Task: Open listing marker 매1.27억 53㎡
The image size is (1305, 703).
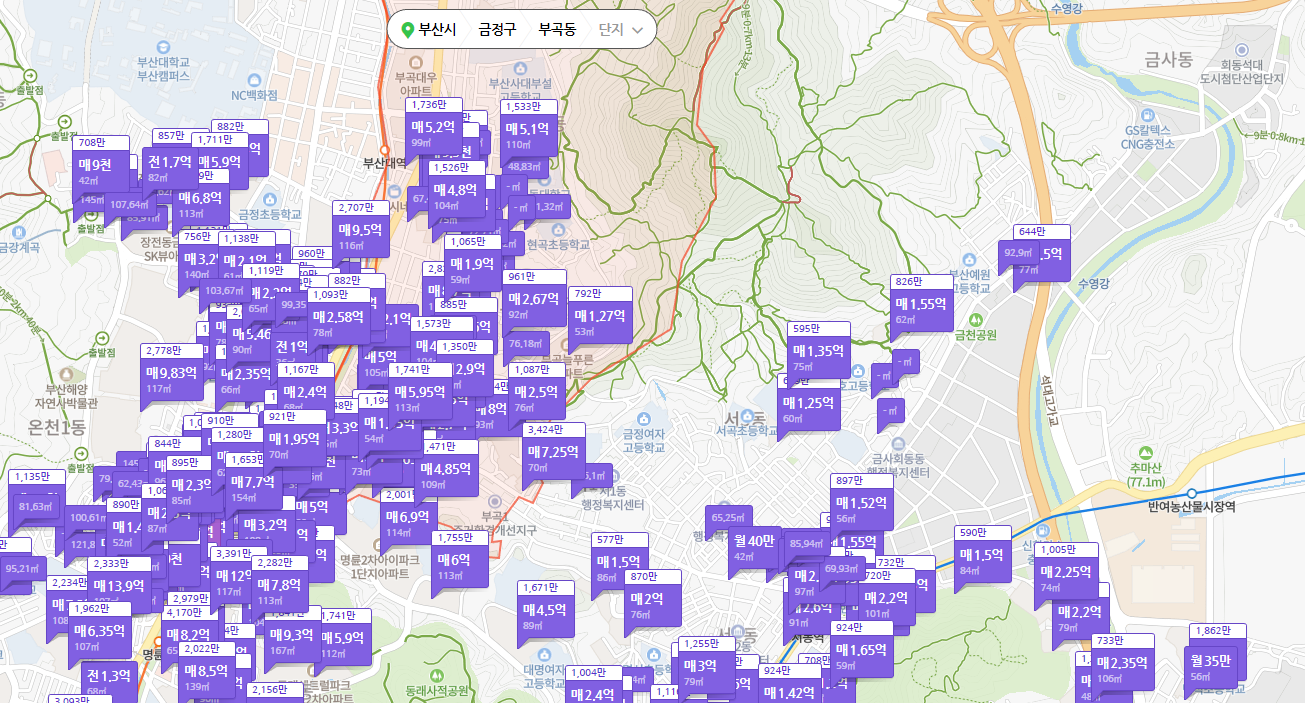Action: 601,318
